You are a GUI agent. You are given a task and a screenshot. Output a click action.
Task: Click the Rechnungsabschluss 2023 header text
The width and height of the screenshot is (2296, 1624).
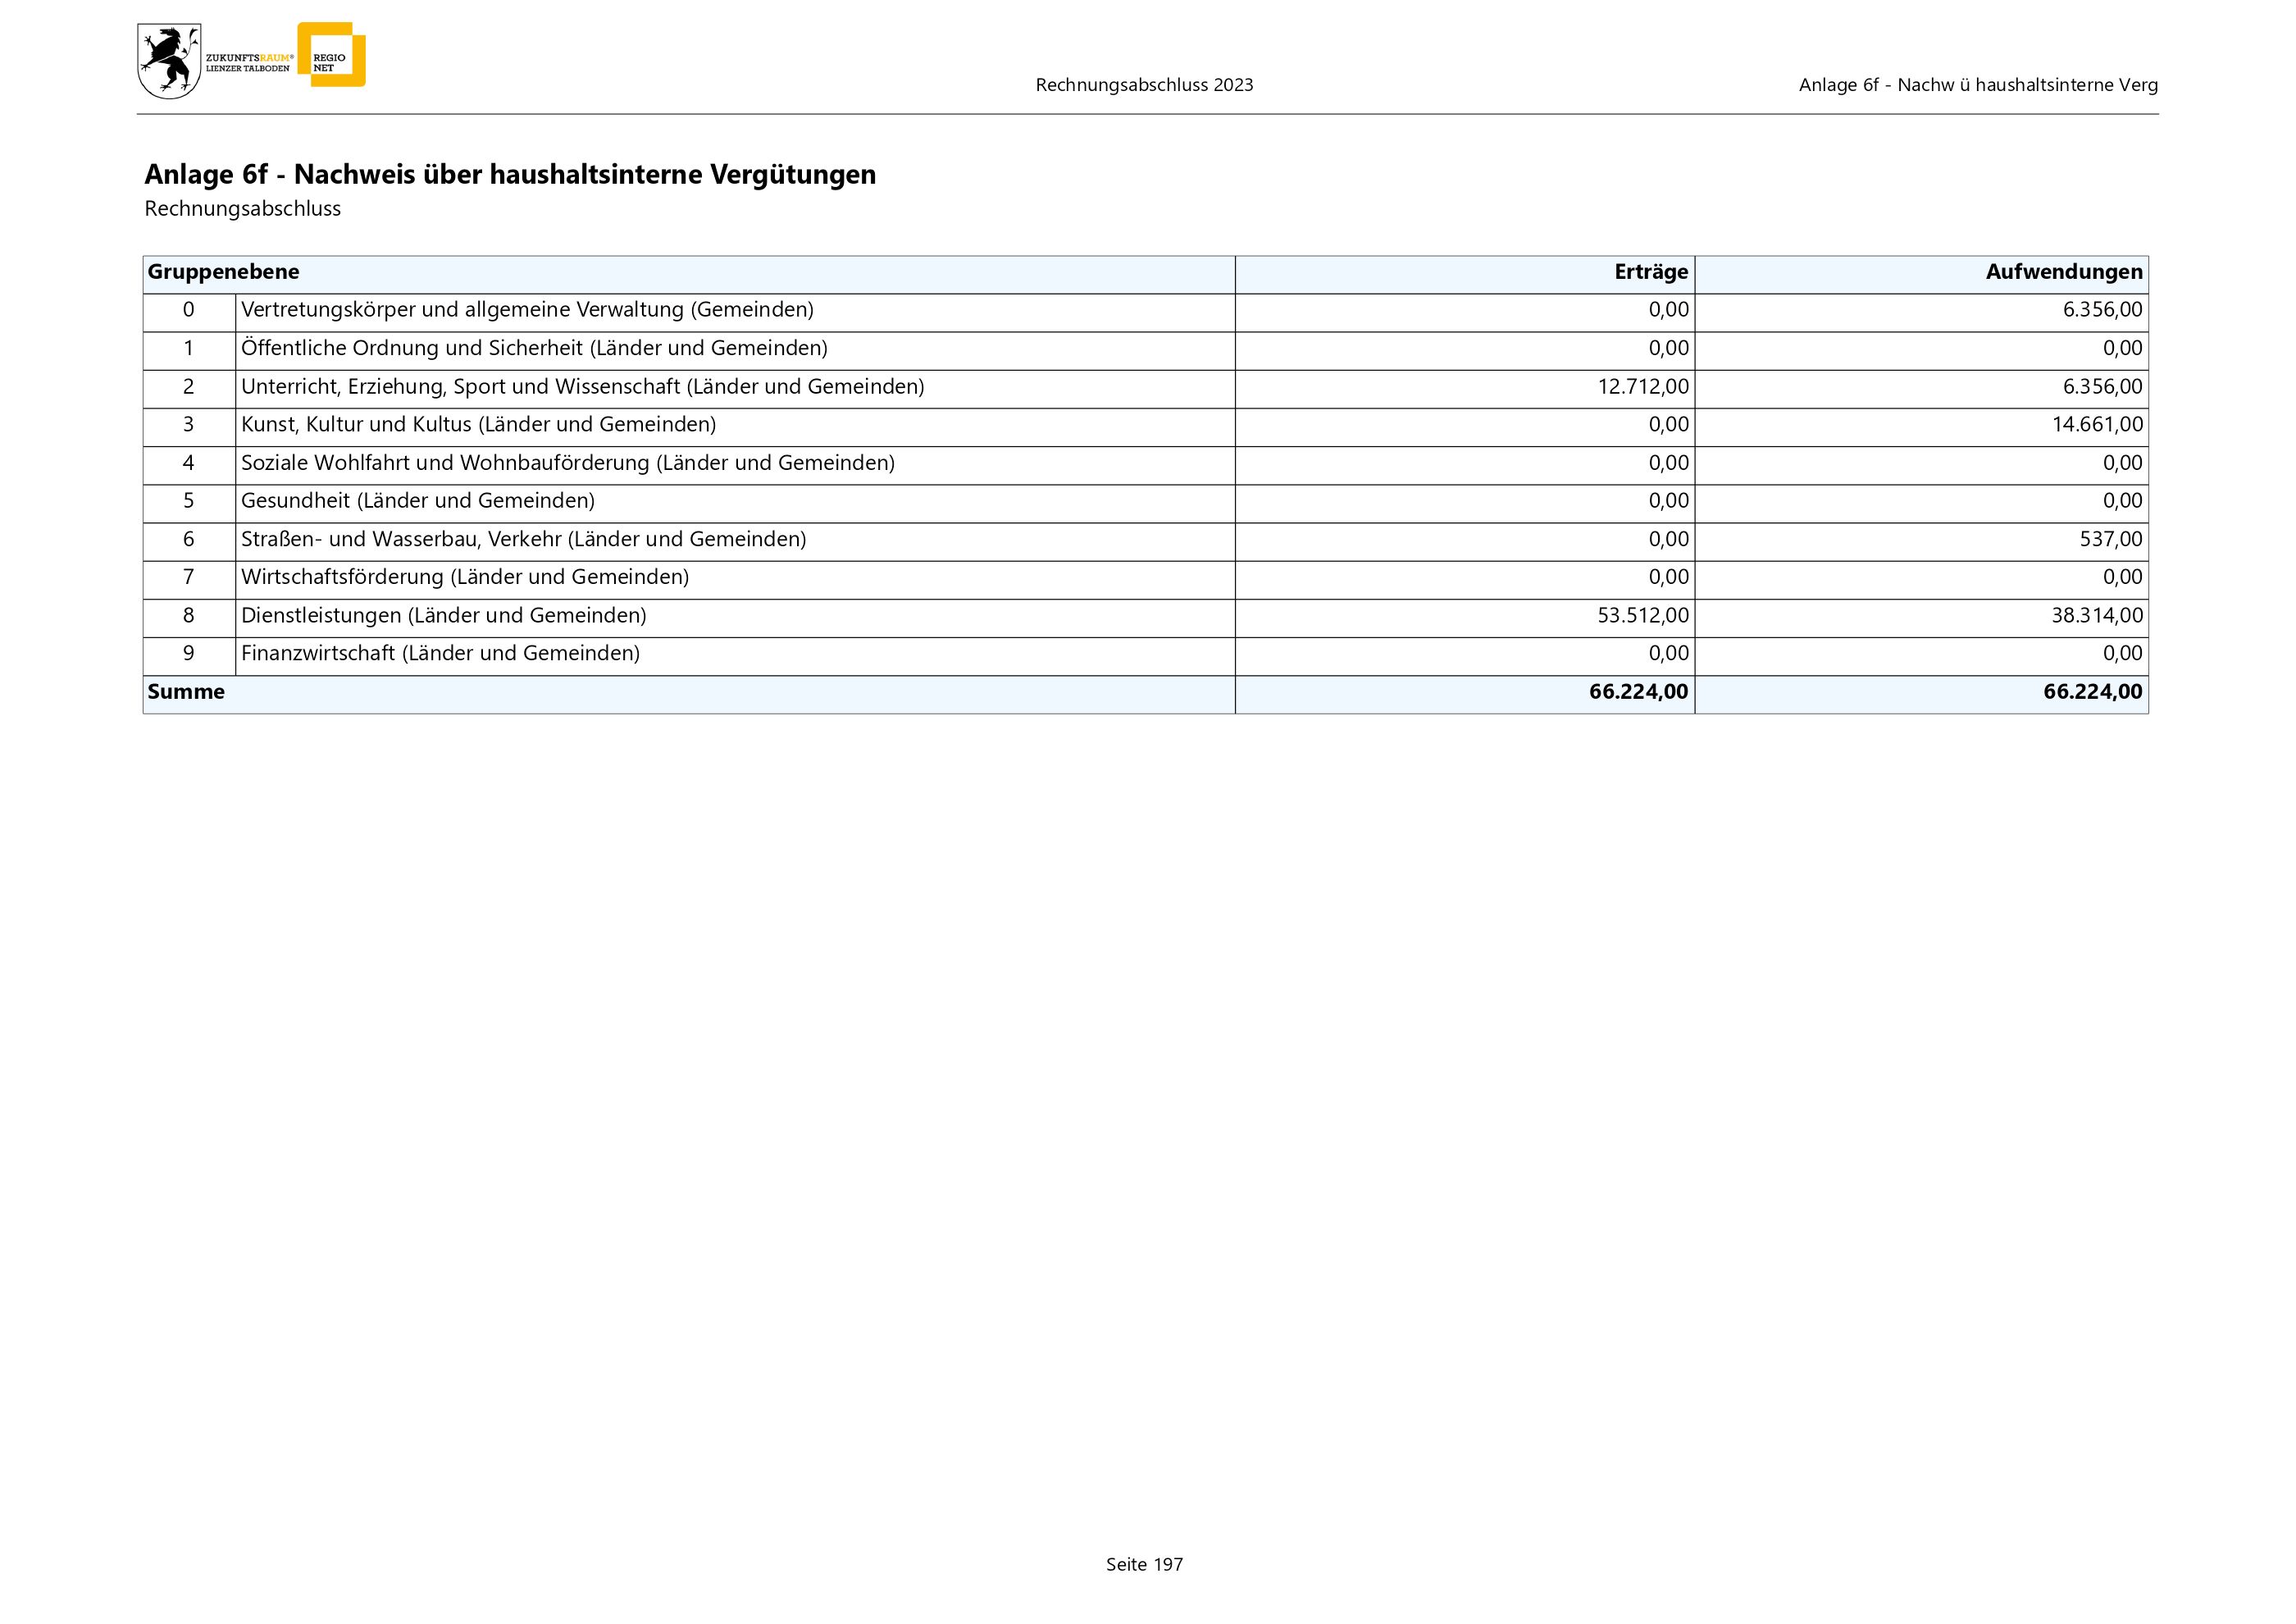tap(1144, 85)
